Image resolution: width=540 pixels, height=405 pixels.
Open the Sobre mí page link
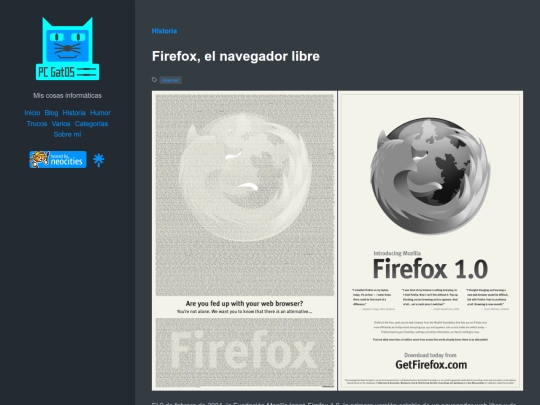pyautogui.click(x=68, y=135)
